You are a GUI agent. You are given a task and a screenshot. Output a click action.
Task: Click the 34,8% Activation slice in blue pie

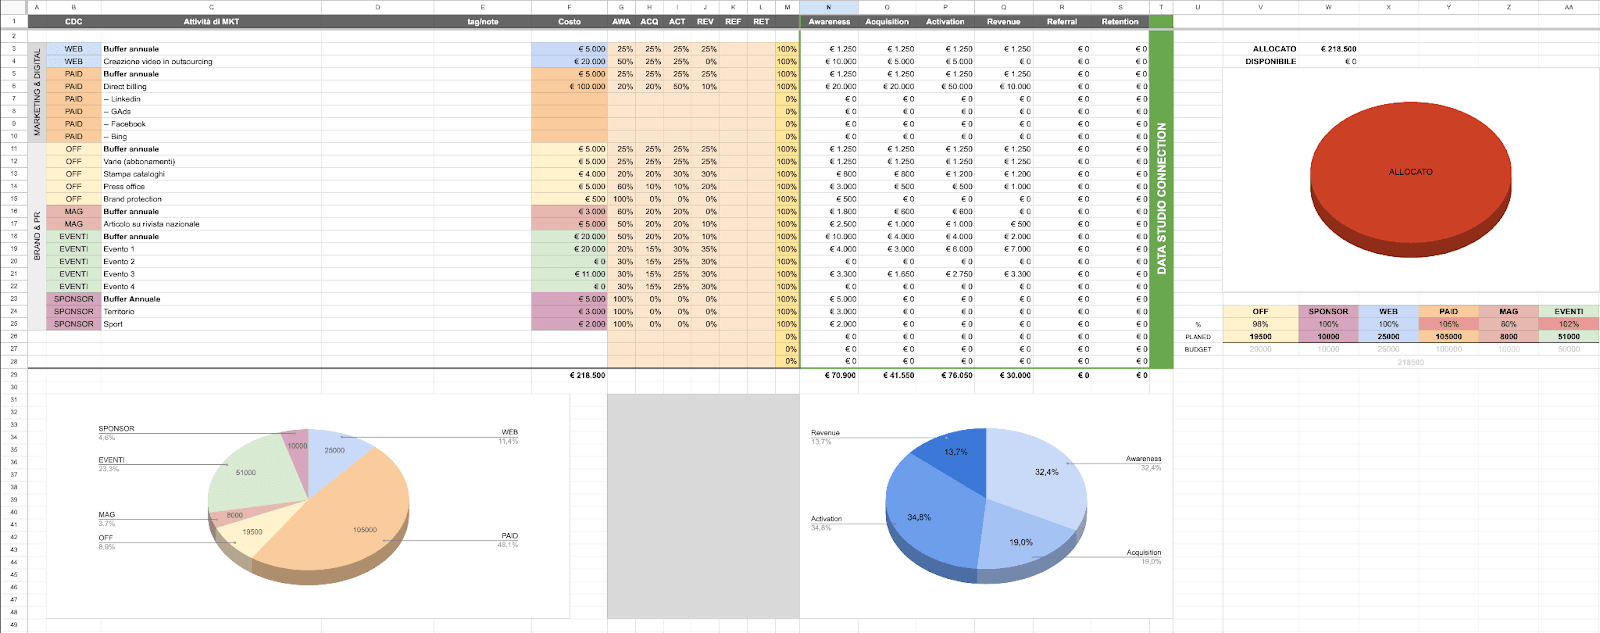[925, 512]
